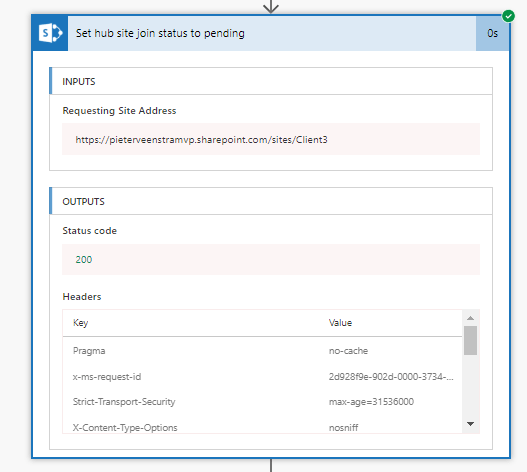
Task: Select the OUTPUTS section header
Action: (271, 201)
